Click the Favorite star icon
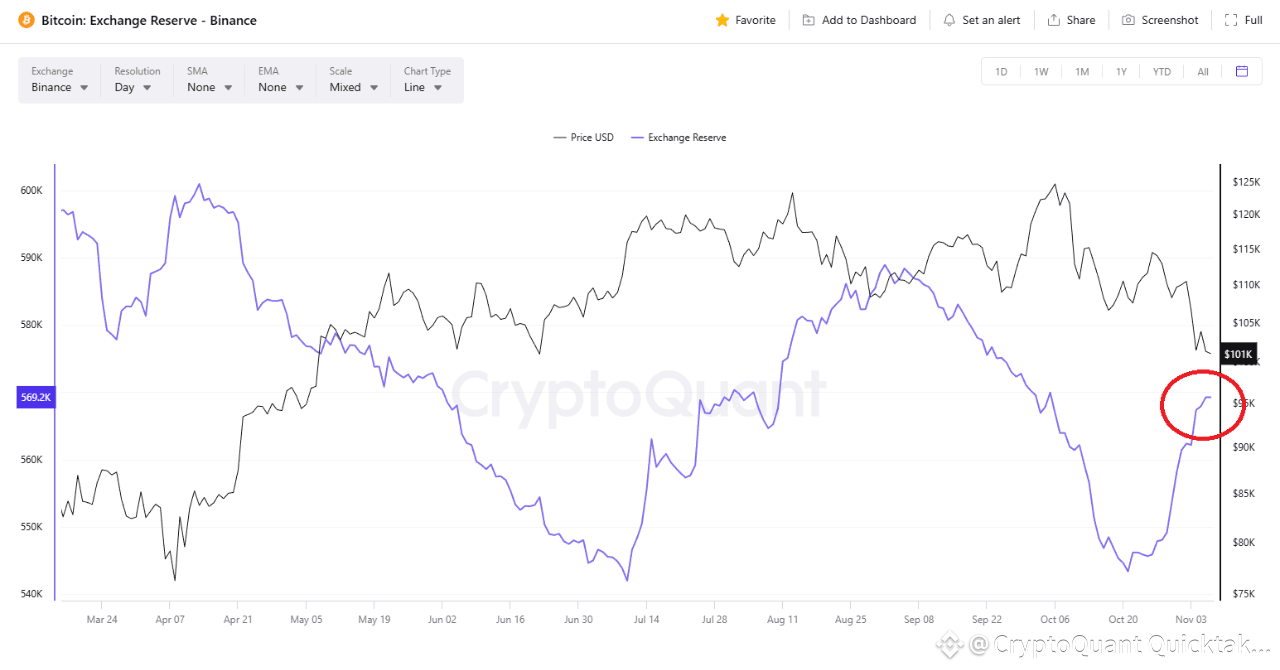 (722, 20)
